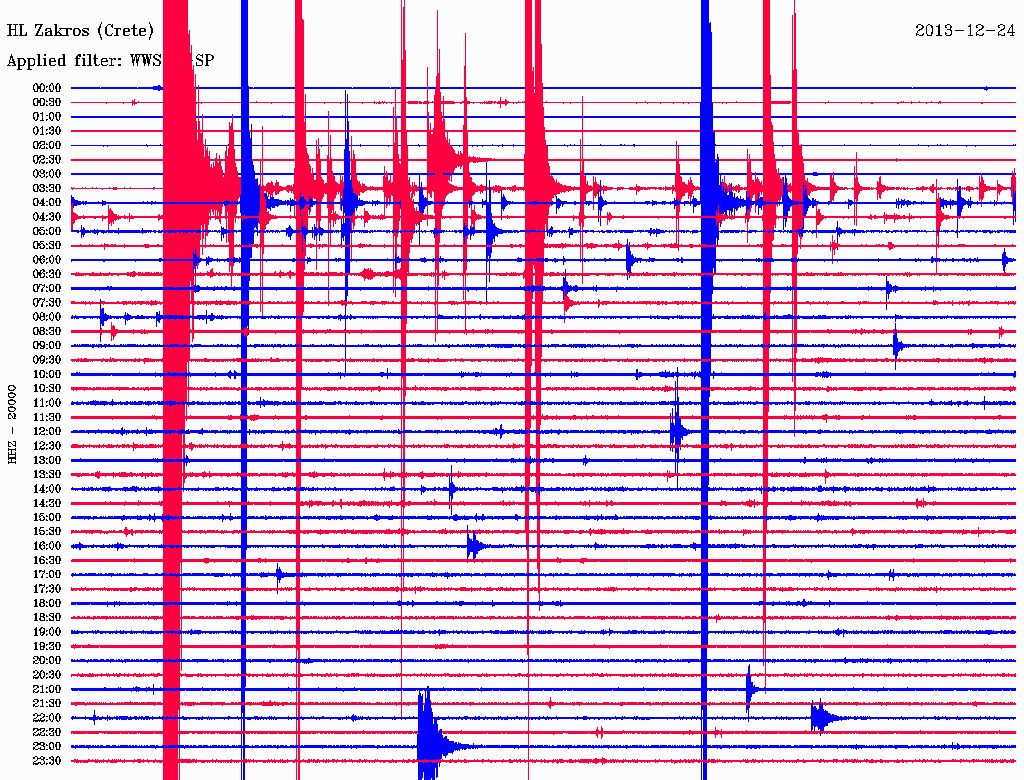Select the 06:00 time label
This screenshot has height=780, width=1024.
(x=47, y=260)
